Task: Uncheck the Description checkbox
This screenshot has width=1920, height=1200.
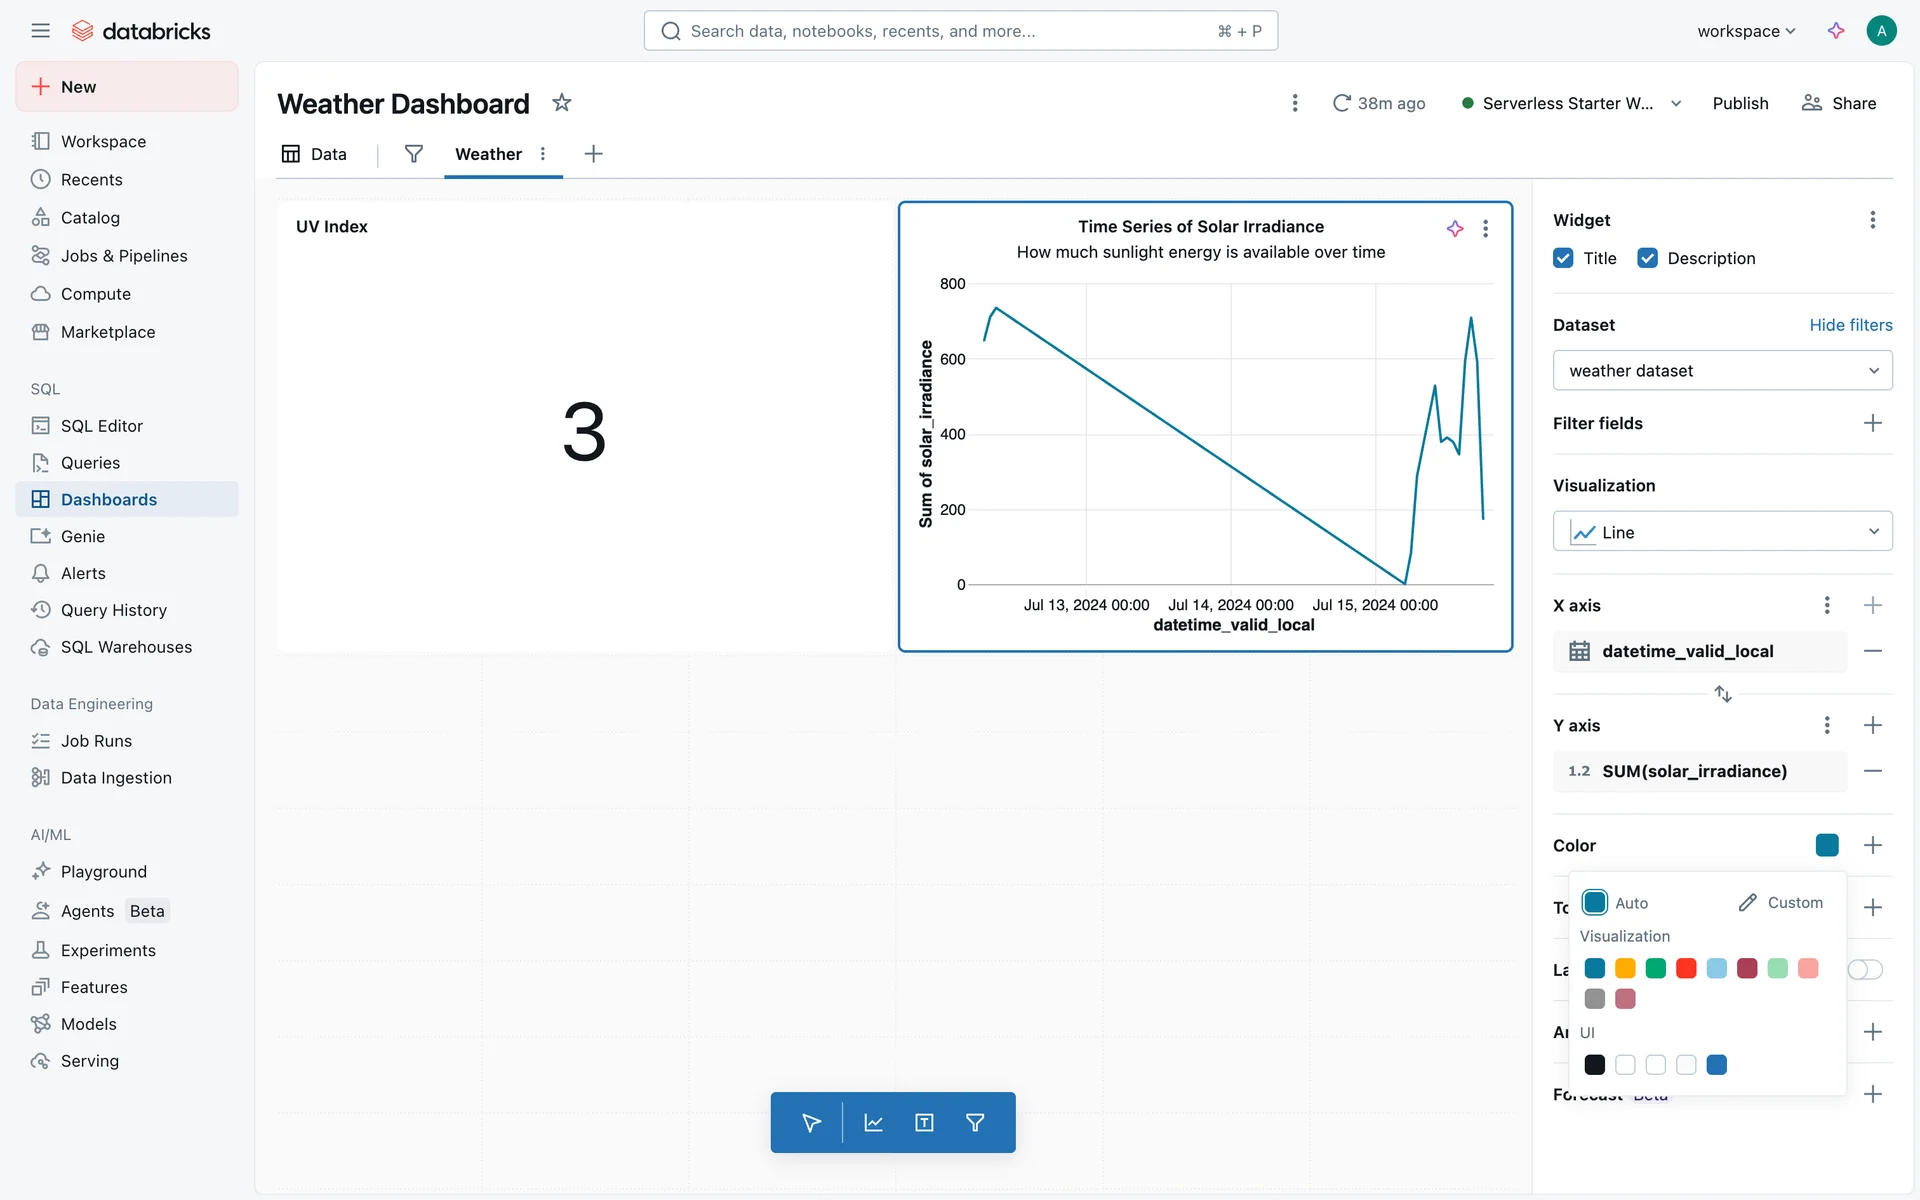Action: [1647, 258]
